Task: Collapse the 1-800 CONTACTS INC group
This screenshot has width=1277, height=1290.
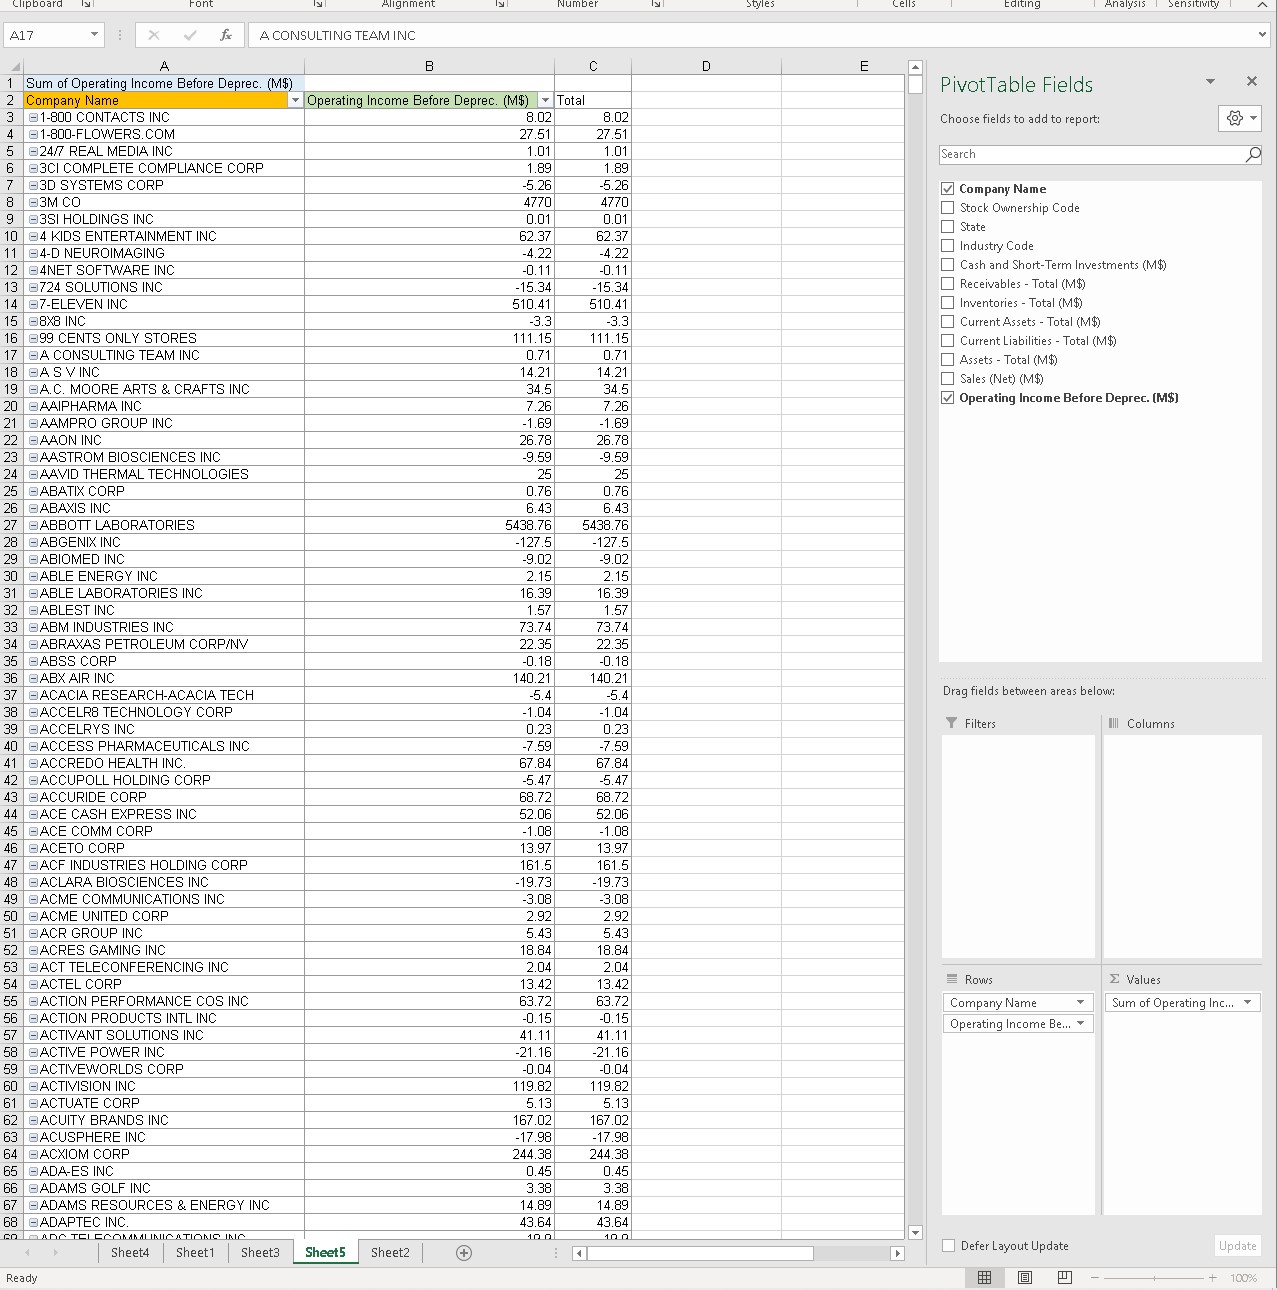Action: tap(34, 117)
